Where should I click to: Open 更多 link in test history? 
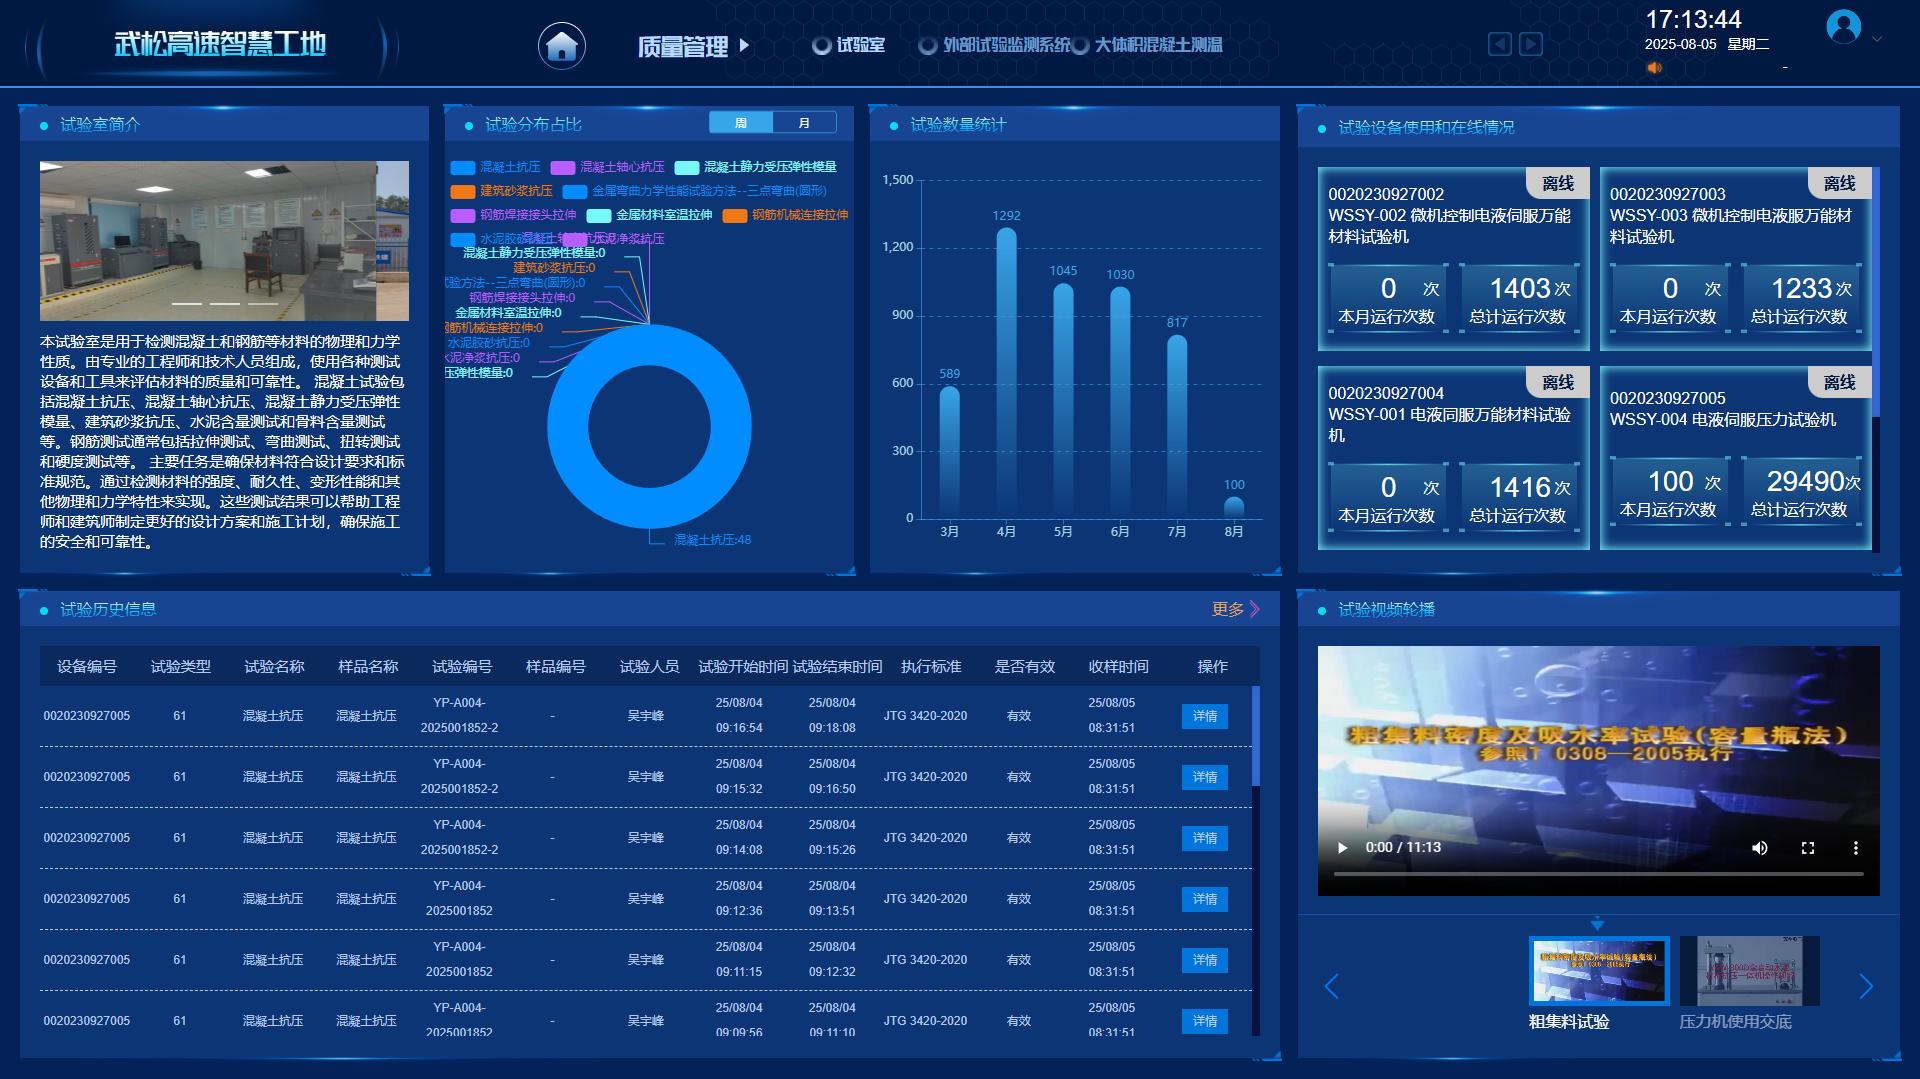[1235, 609]
